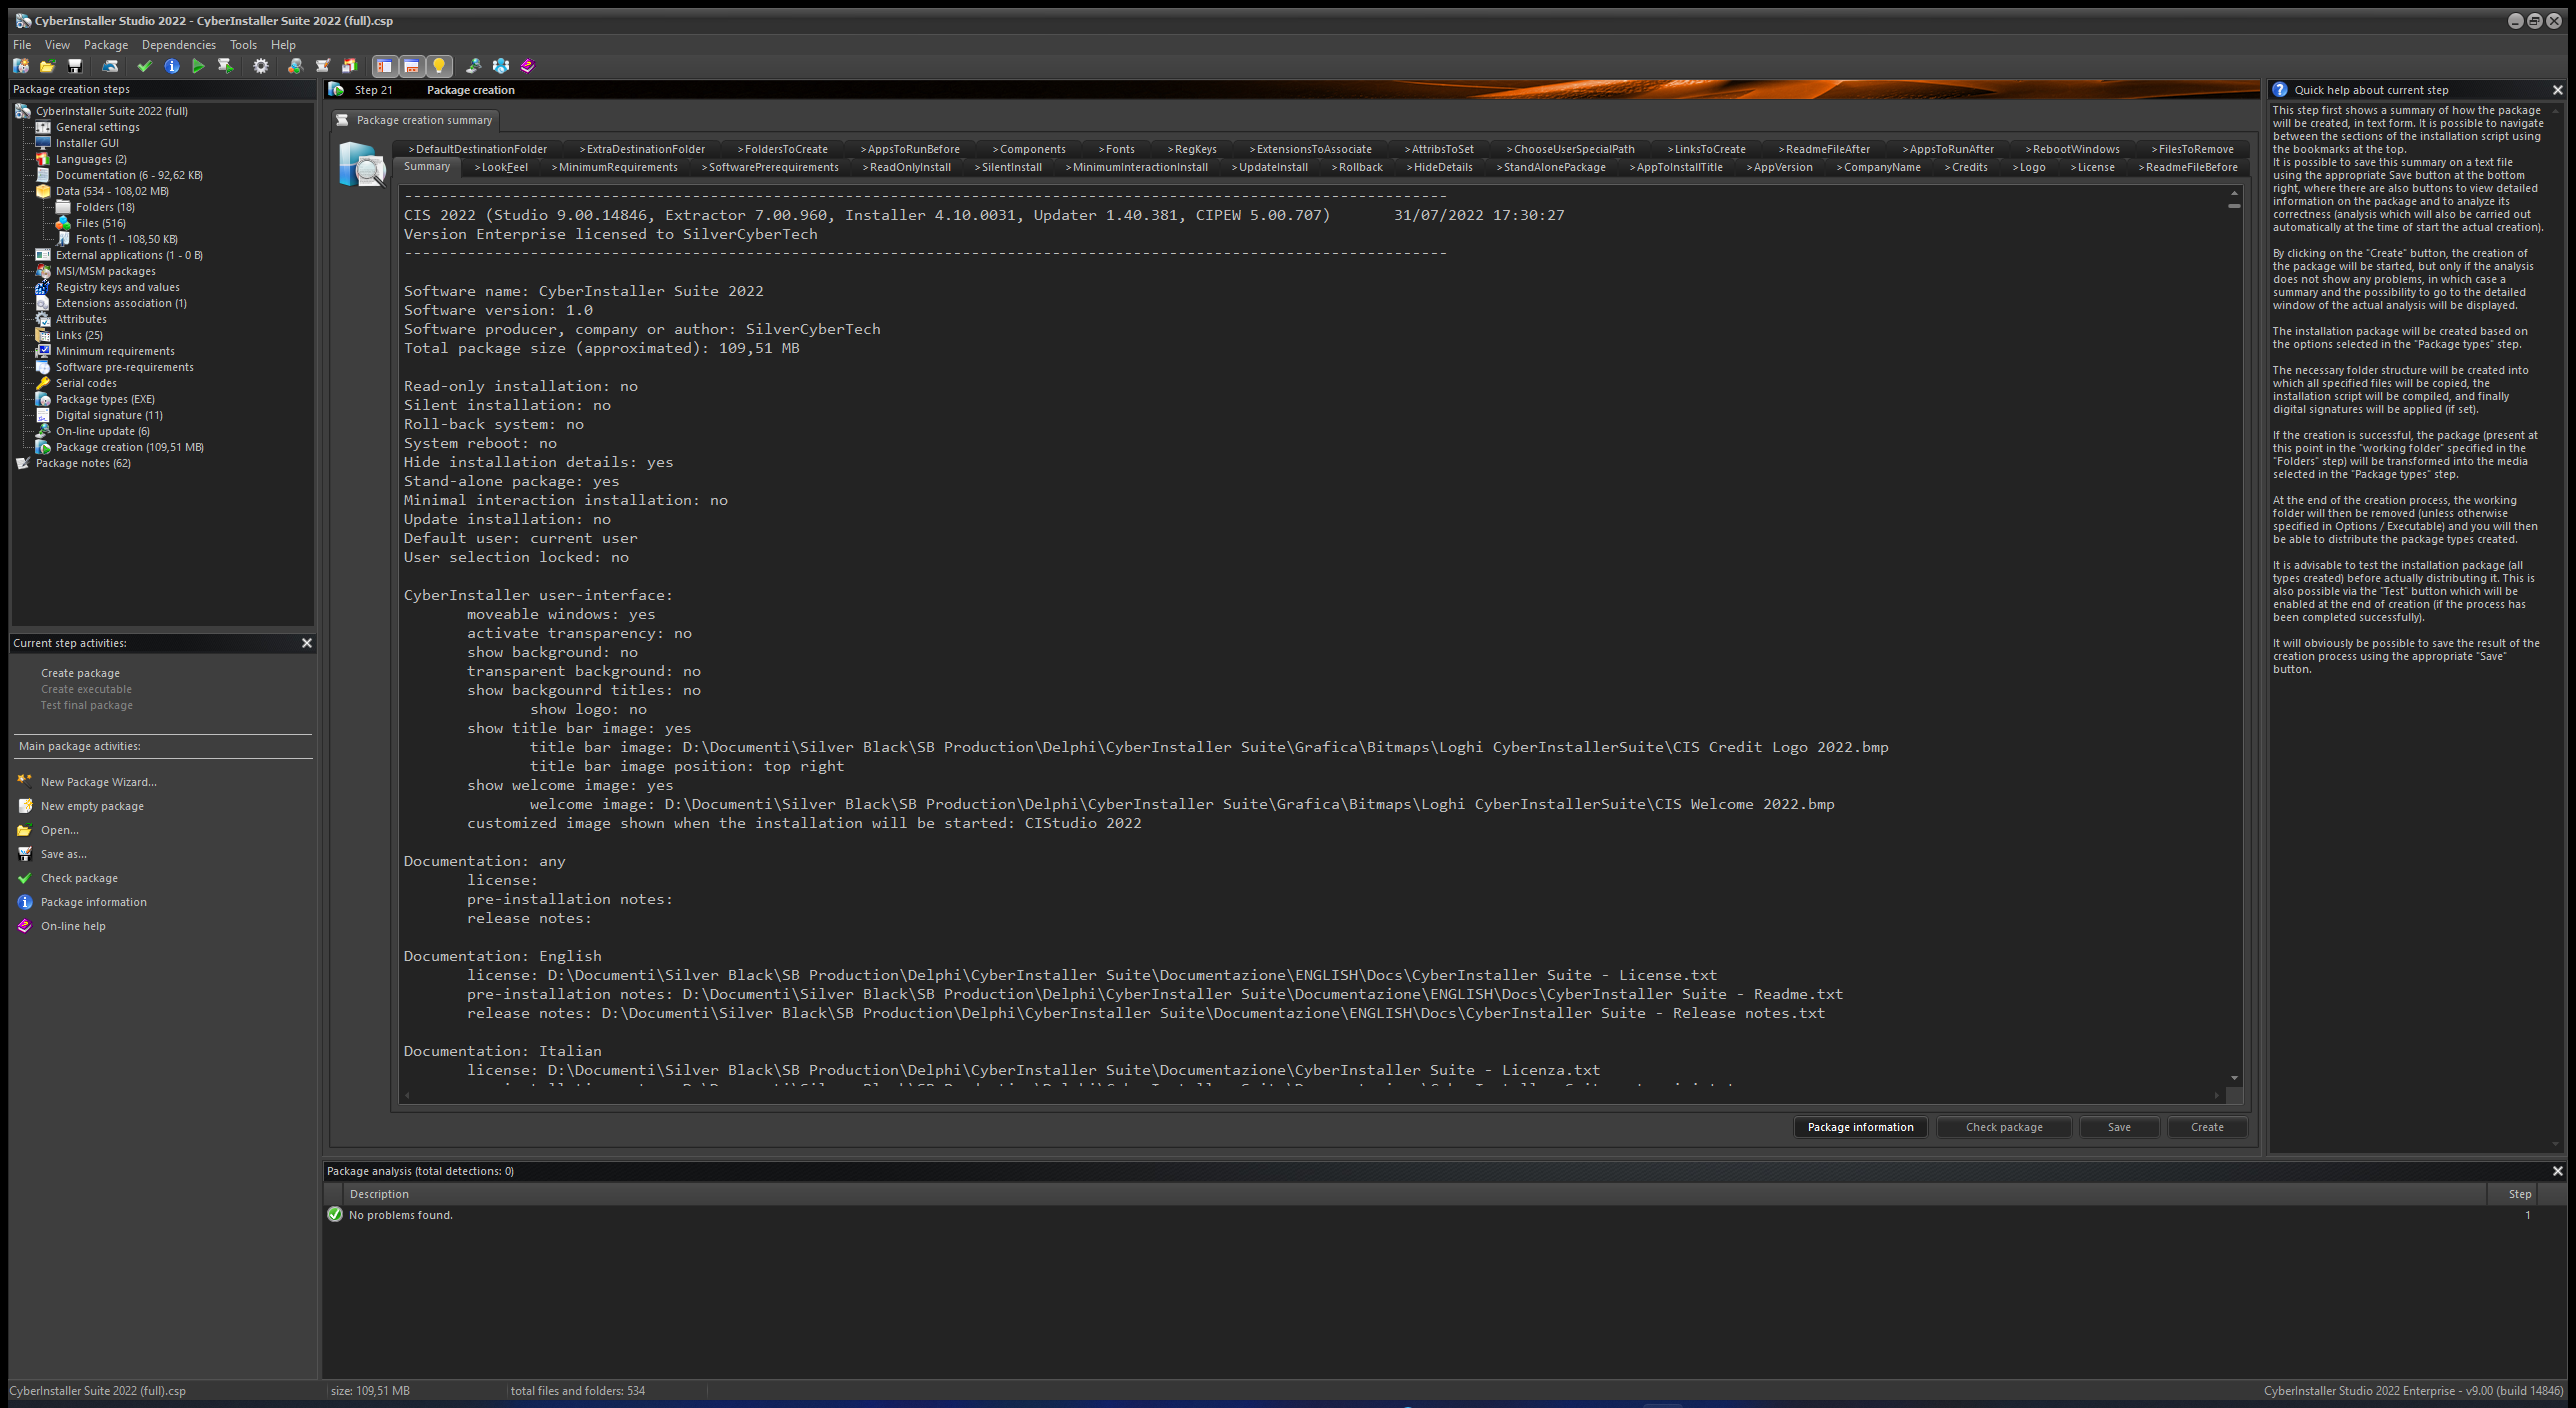Open the View menu
Viewport: 2576px width, 1408px height.
(57, 45)
